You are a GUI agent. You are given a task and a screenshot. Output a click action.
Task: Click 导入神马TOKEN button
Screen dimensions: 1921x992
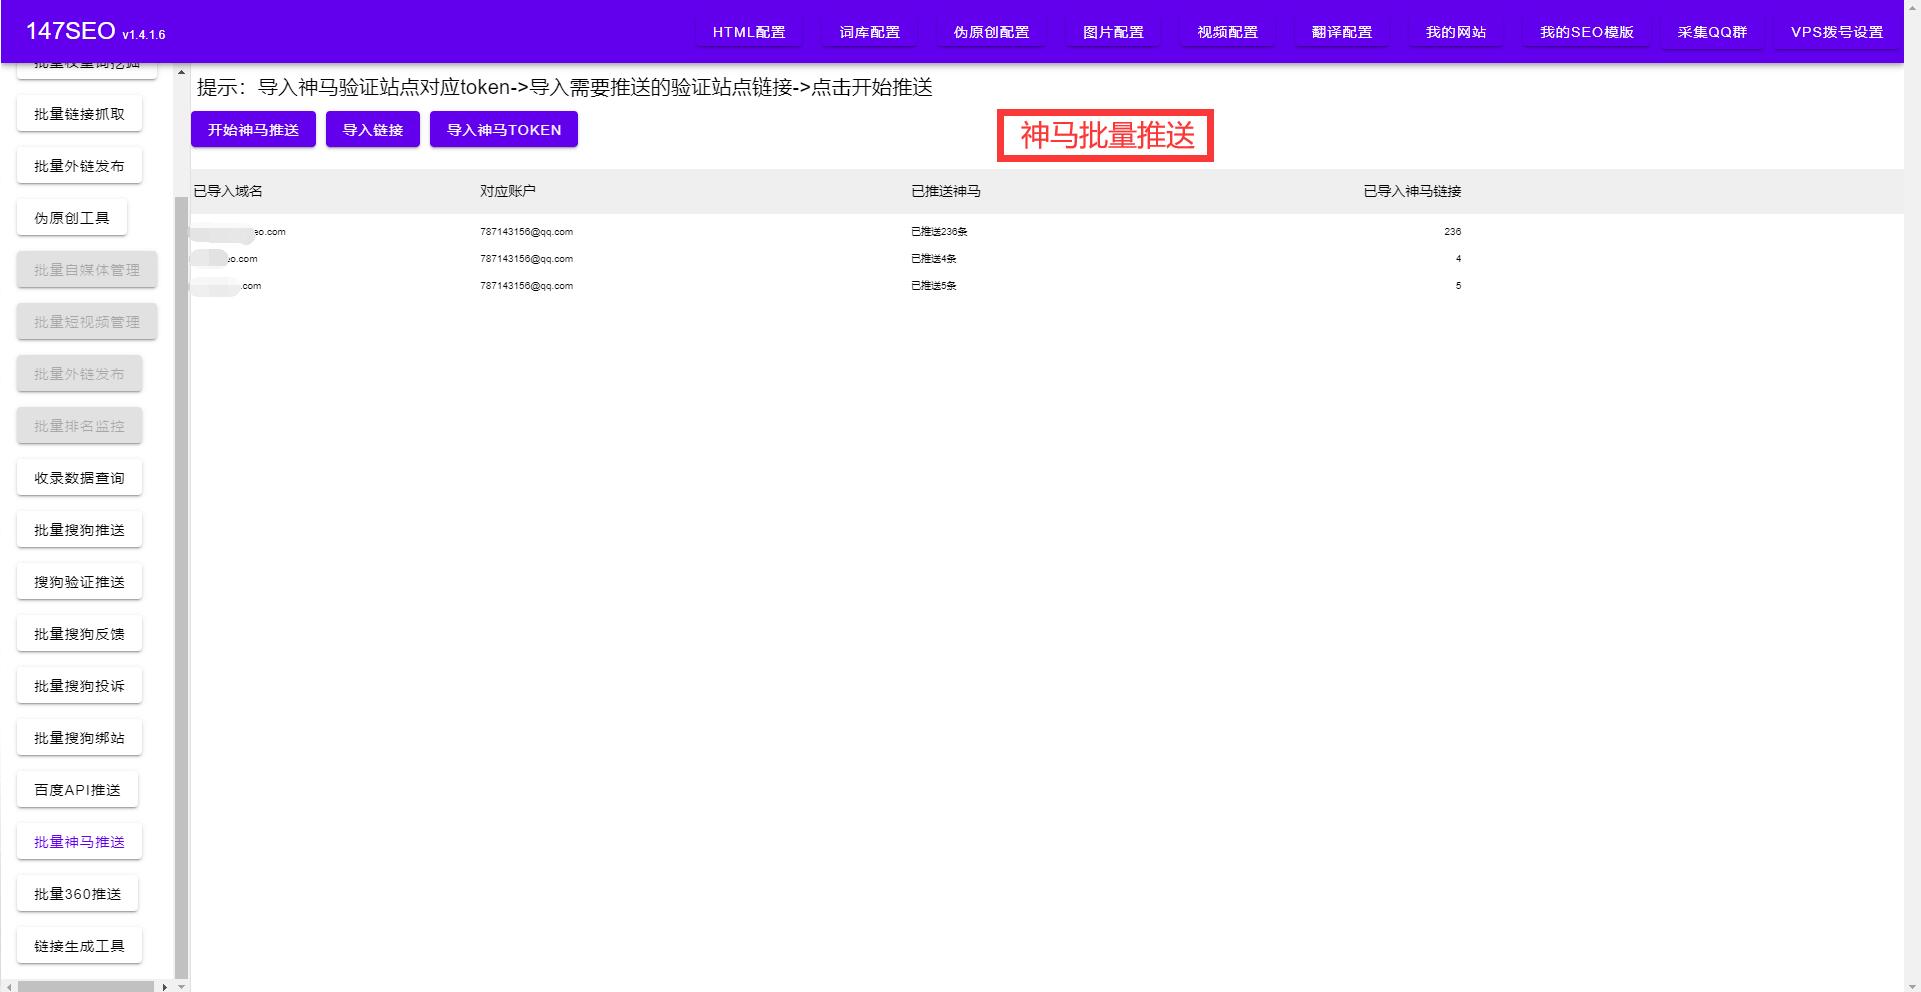coord(503,129)
